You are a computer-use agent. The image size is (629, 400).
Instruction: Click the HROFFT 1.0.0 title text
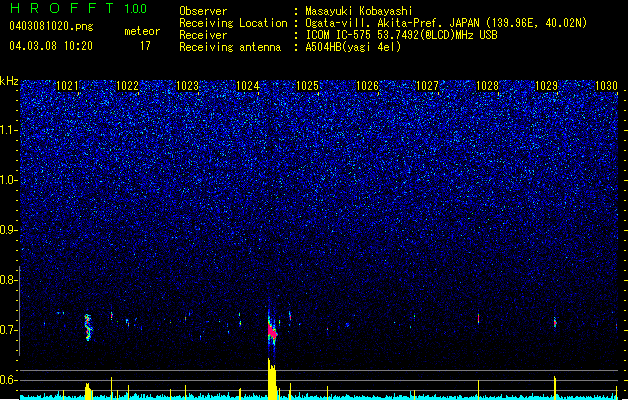coord(79,8)
